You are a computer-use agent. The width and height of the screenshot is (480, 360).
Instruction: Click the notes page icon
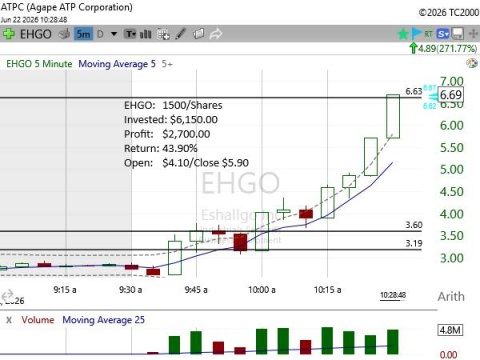click(198, 34)
